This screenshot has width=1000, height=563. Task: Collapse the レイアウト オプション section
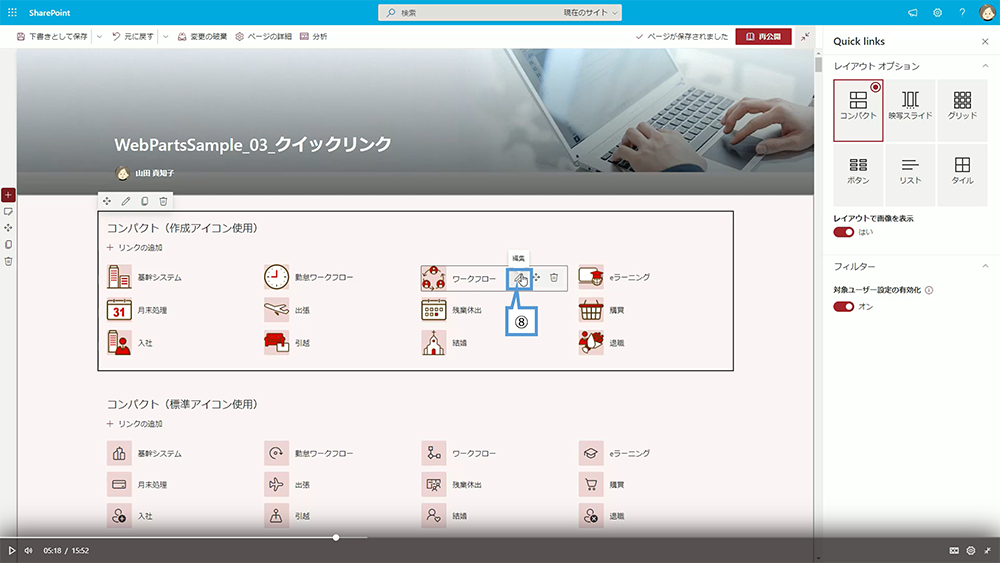(x=985, y=66)
